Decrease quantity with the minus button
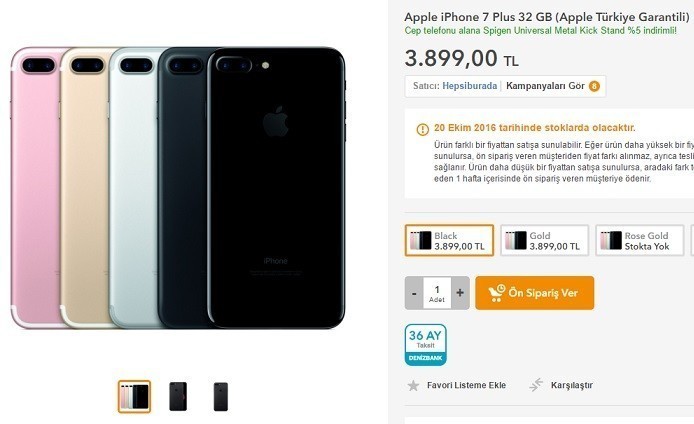 414,293
